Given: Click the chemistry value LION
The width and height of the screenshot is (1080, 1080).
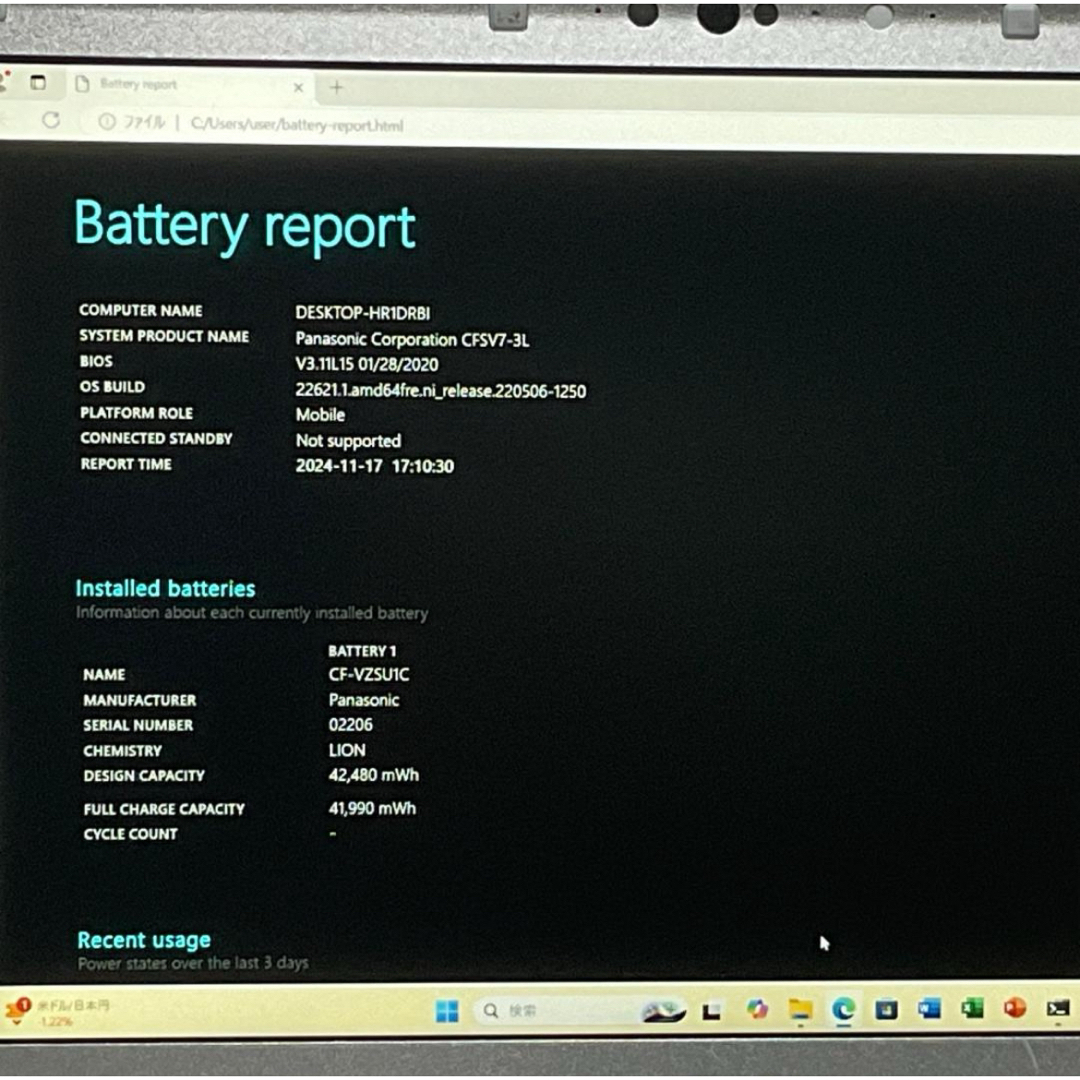Looking at the screenshot, I should [x=347, y=750].
